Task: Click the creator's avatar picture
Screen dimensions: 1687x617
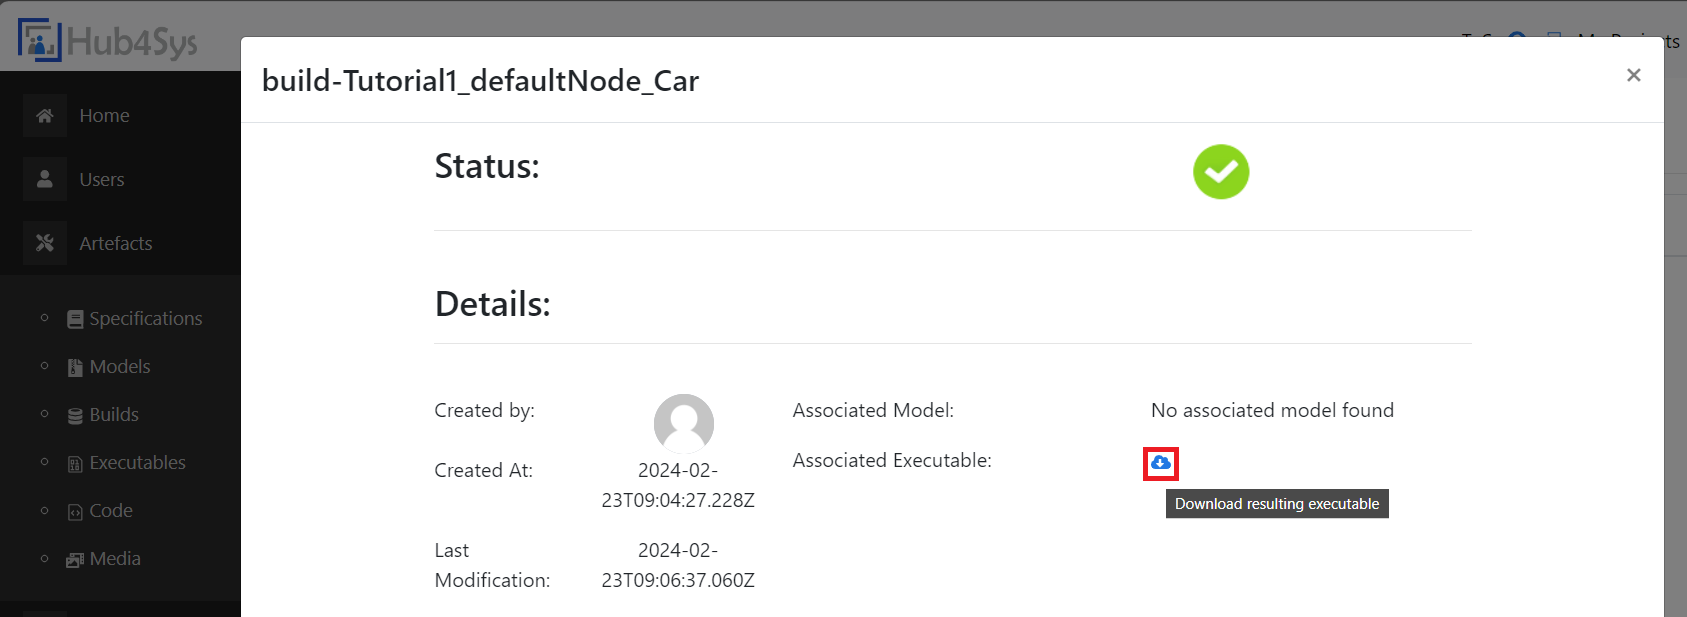Action: pos(684,423)
